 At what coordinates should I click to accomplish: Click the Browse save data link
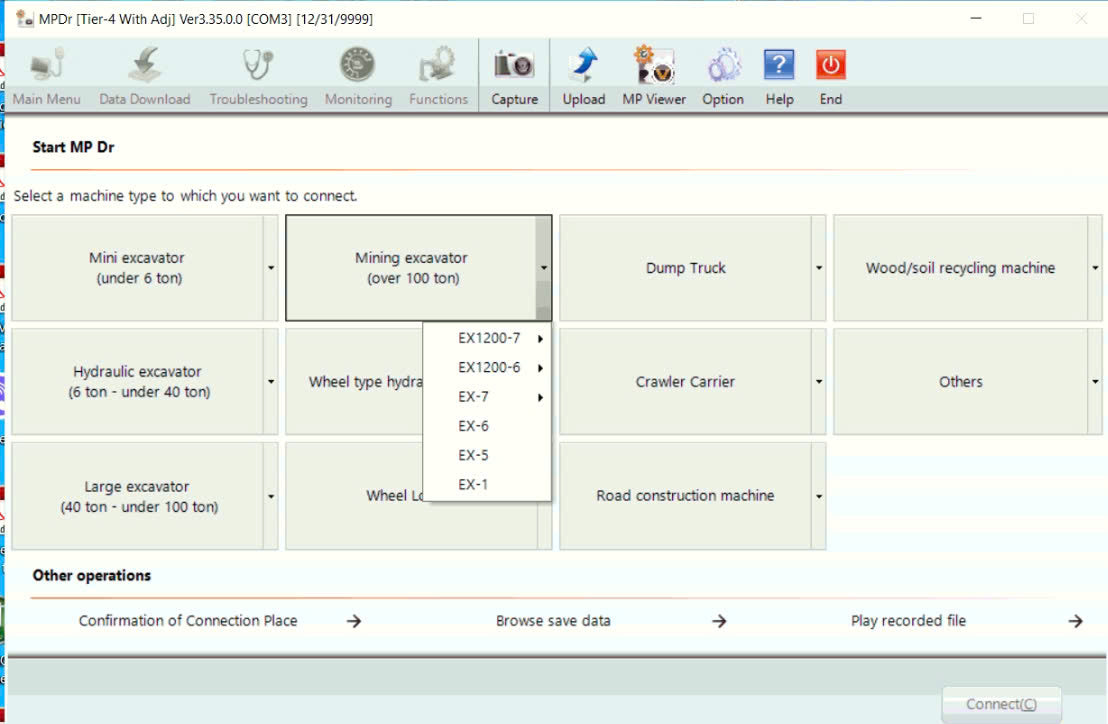553,621
